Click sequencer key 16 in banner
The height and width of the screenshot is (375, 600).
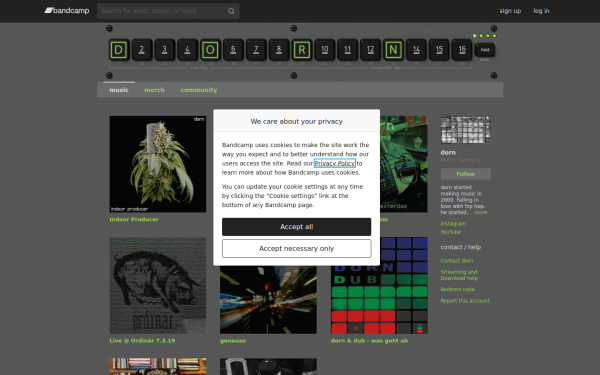pyautogui.click(x=462, y=50)
